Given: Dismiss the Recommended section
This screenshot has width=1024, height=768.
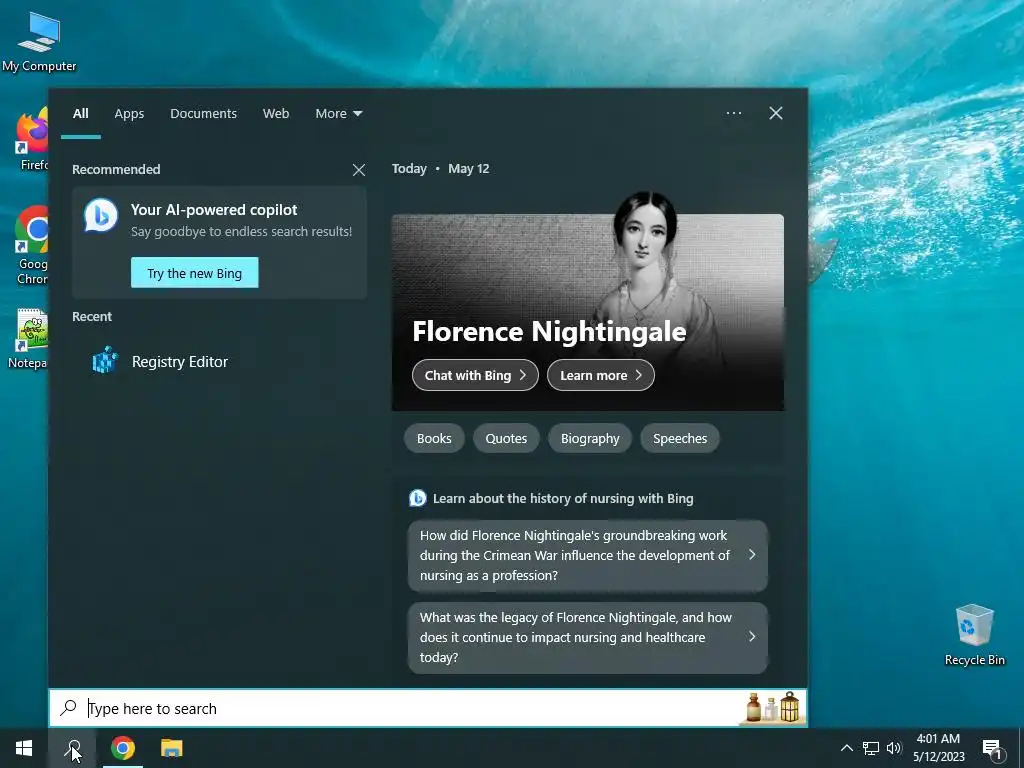Looking at the screenshot, I should (359, 170).
